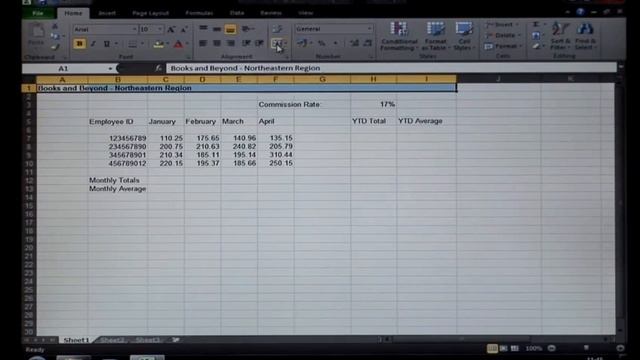Click the Clear eraser icon in Editing

[x=536, y=47]
